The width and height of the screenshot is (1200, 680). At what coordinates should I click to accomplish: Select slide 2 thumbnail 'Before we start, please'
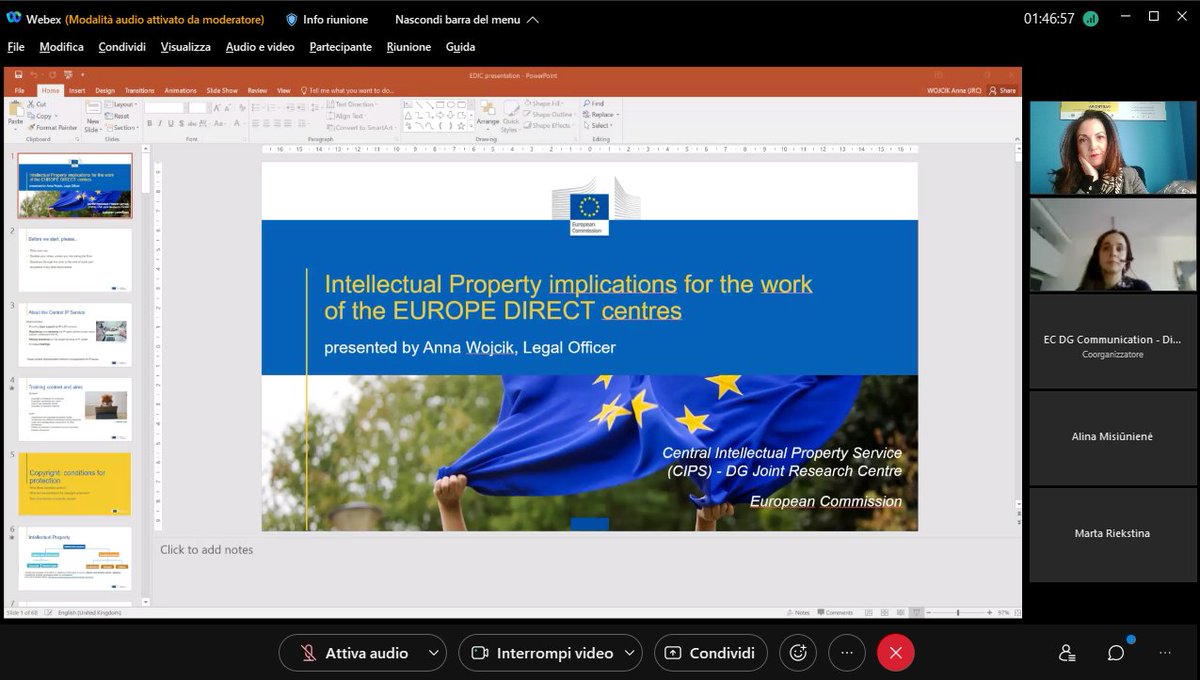click(75, 260)
